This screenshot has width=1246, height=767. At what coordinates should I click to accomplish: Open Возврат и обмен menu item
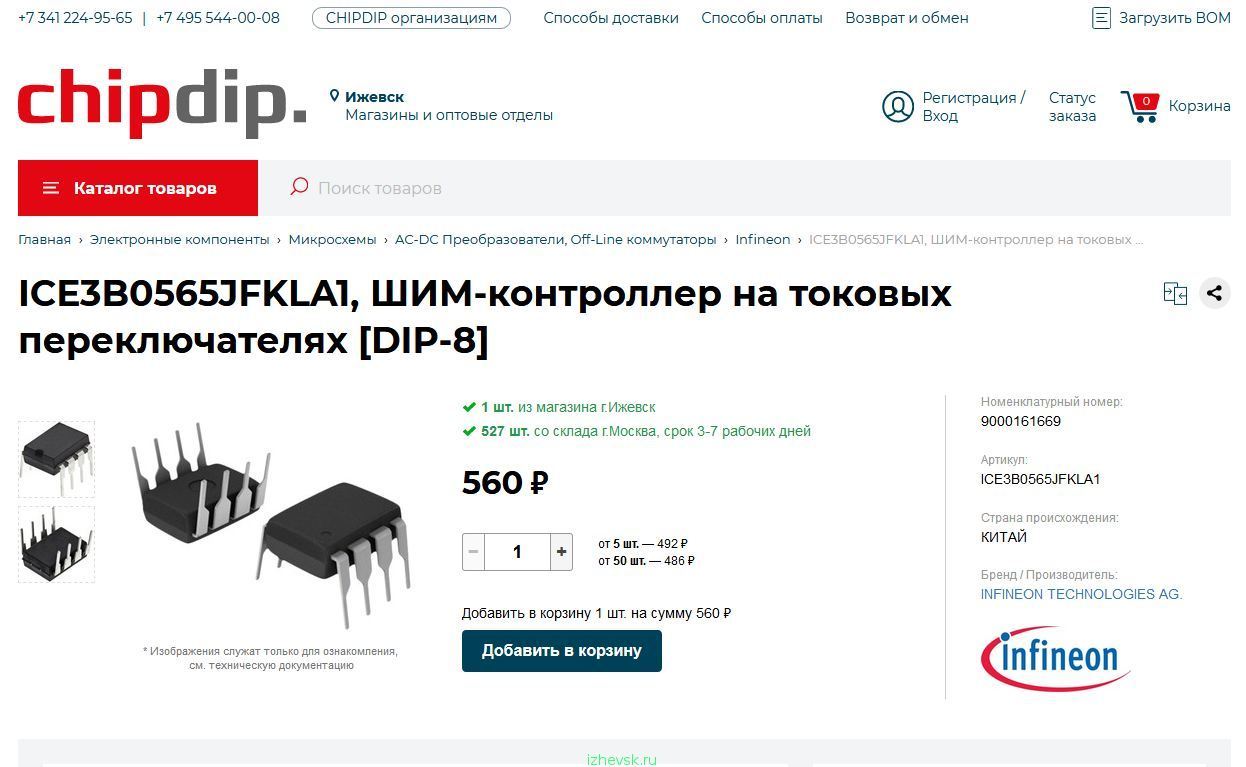(x=907, y=18)
